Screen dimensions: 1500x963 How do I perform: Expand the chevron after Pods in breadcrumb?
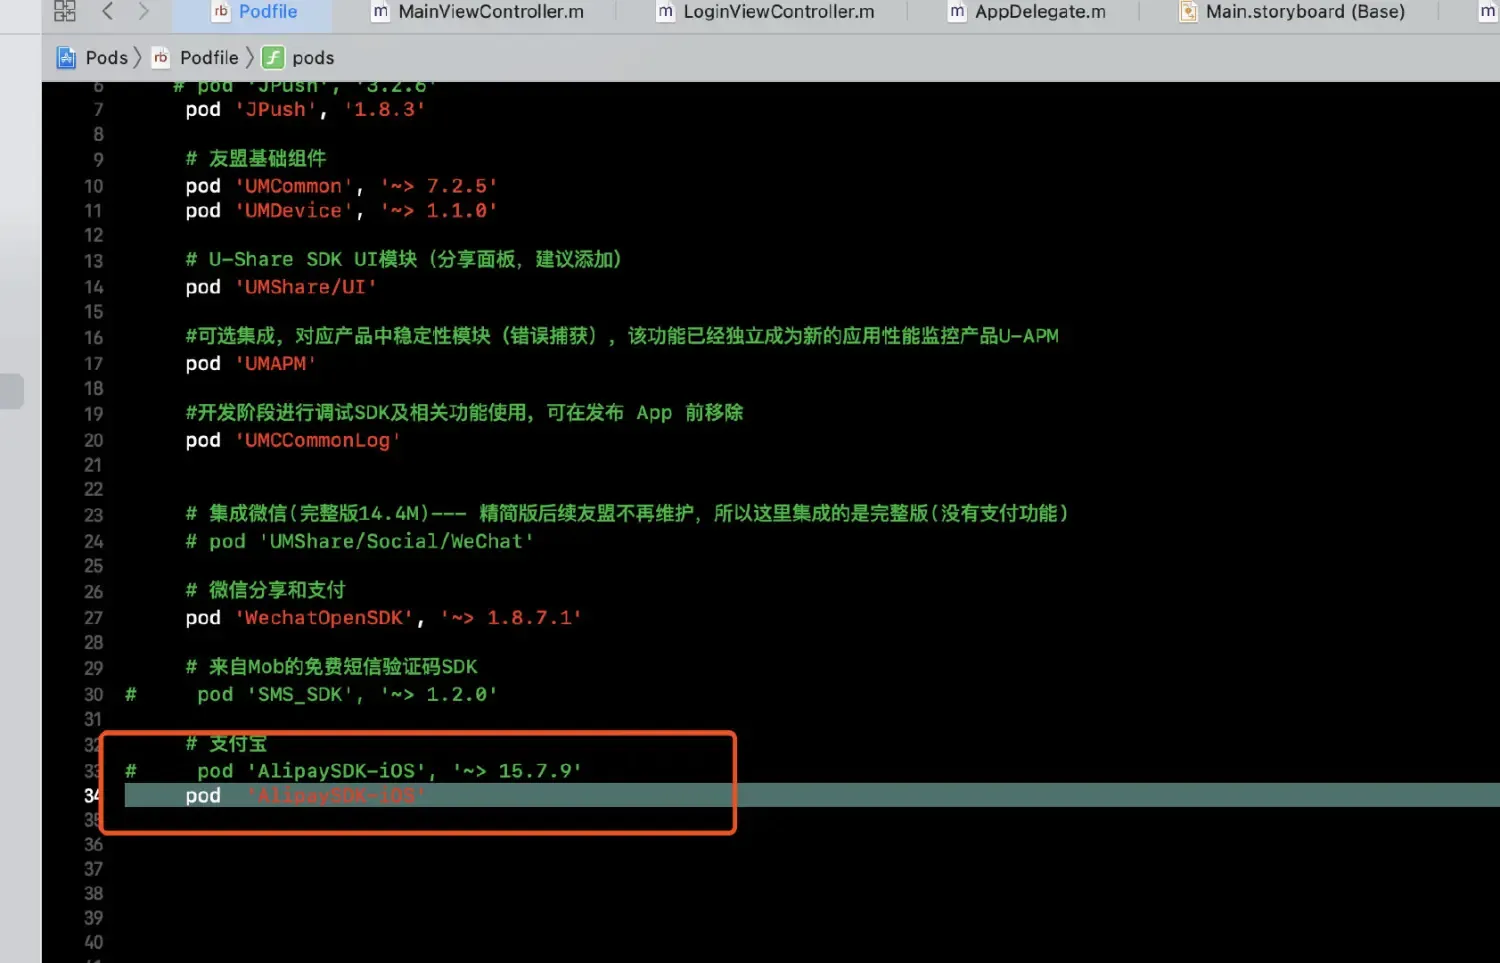pos(138,58)
